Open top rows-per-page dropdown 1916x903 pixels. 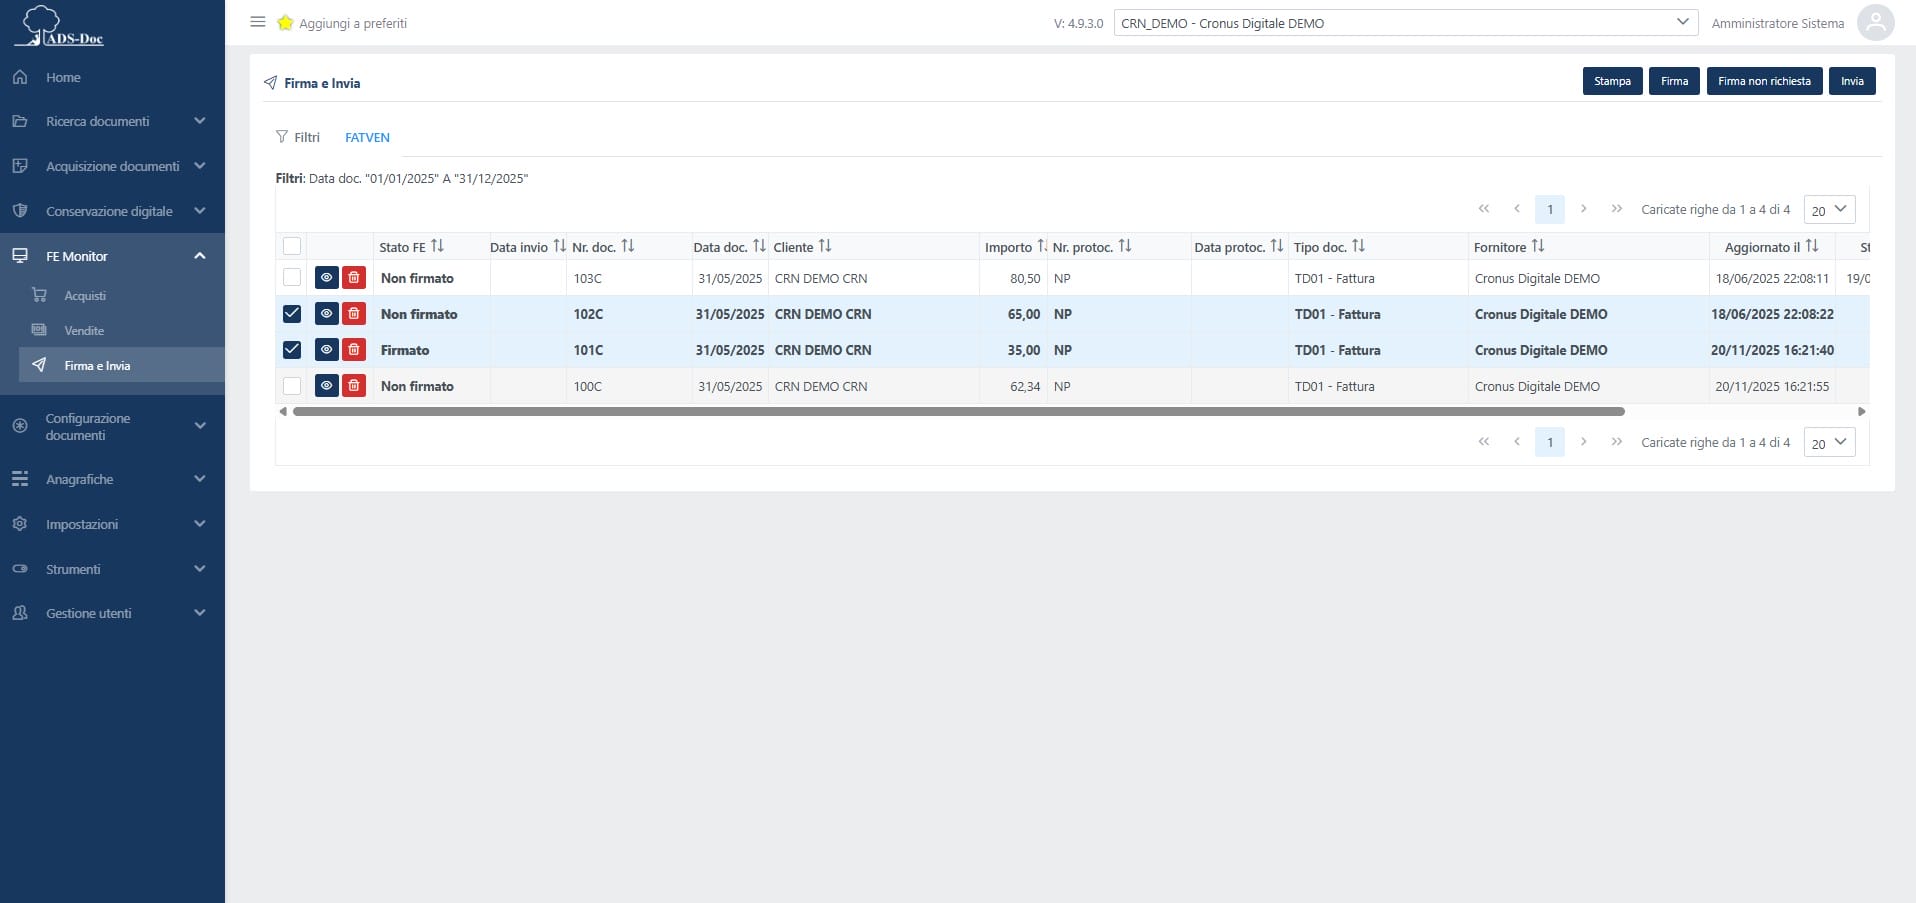pyautogui.click(x=1829, y=210)
